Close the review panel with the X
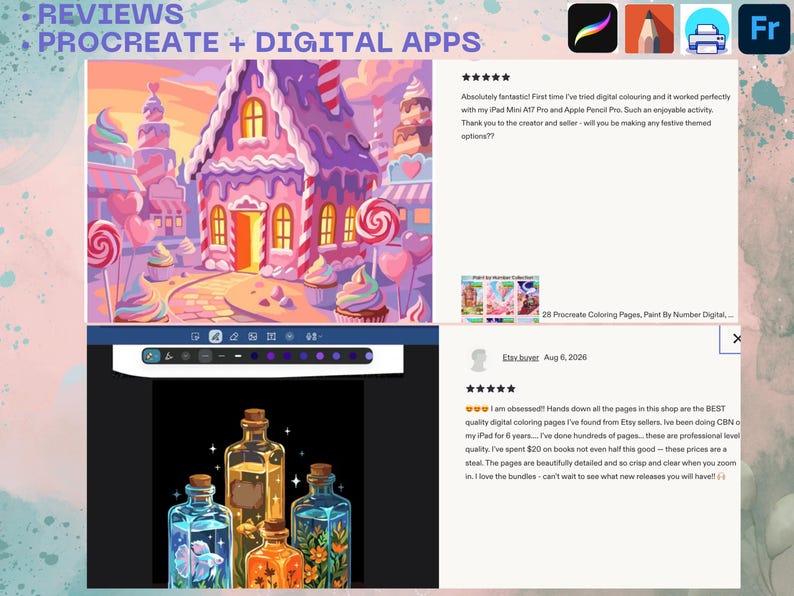794x596 pixels. pyautogui.click(x=737, y=338)
